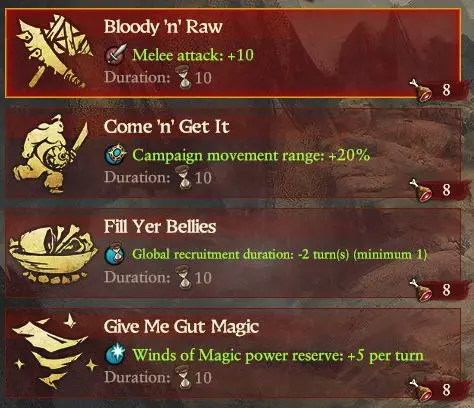The width and height of the screenshot is (474, 408).
Task: Click the hourglass icon under Fill Yer Bellies
Action: pos(184,278)
